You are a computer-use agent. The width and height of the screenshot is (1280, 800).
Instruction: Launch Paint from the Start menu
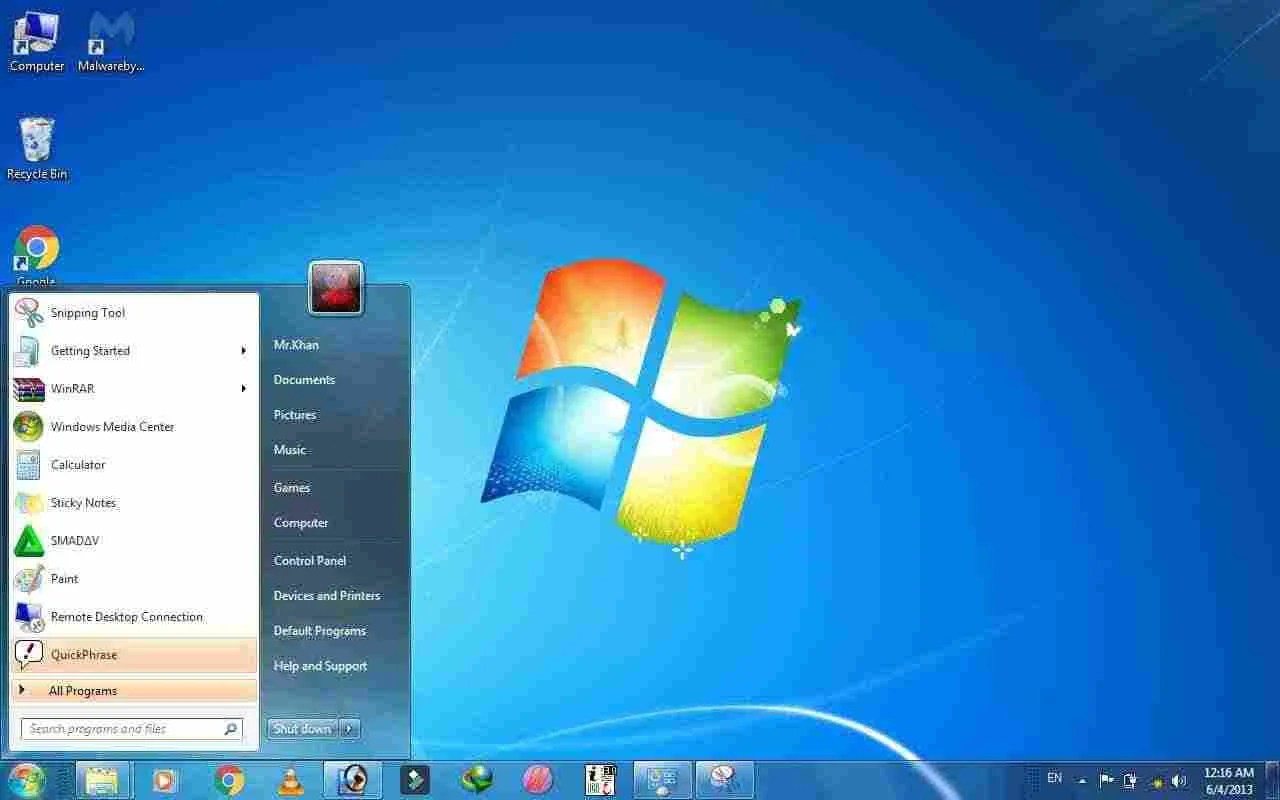[x=64, y=579]
